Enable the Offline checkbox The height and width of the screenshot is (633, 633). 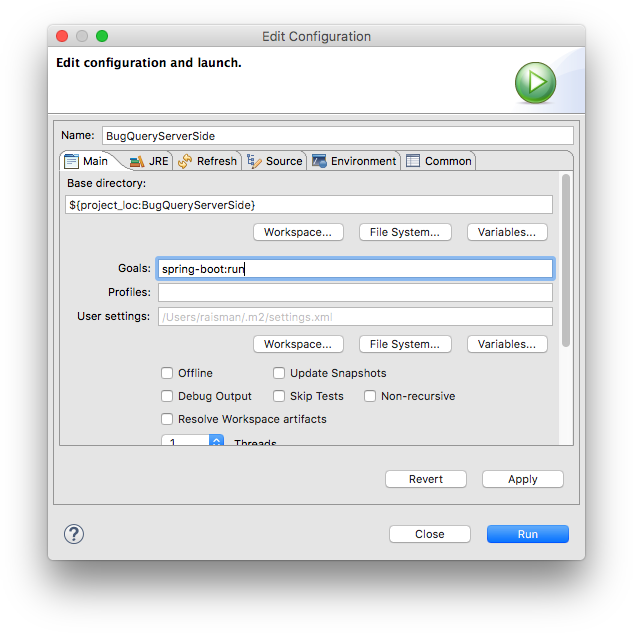pos(167,373)
